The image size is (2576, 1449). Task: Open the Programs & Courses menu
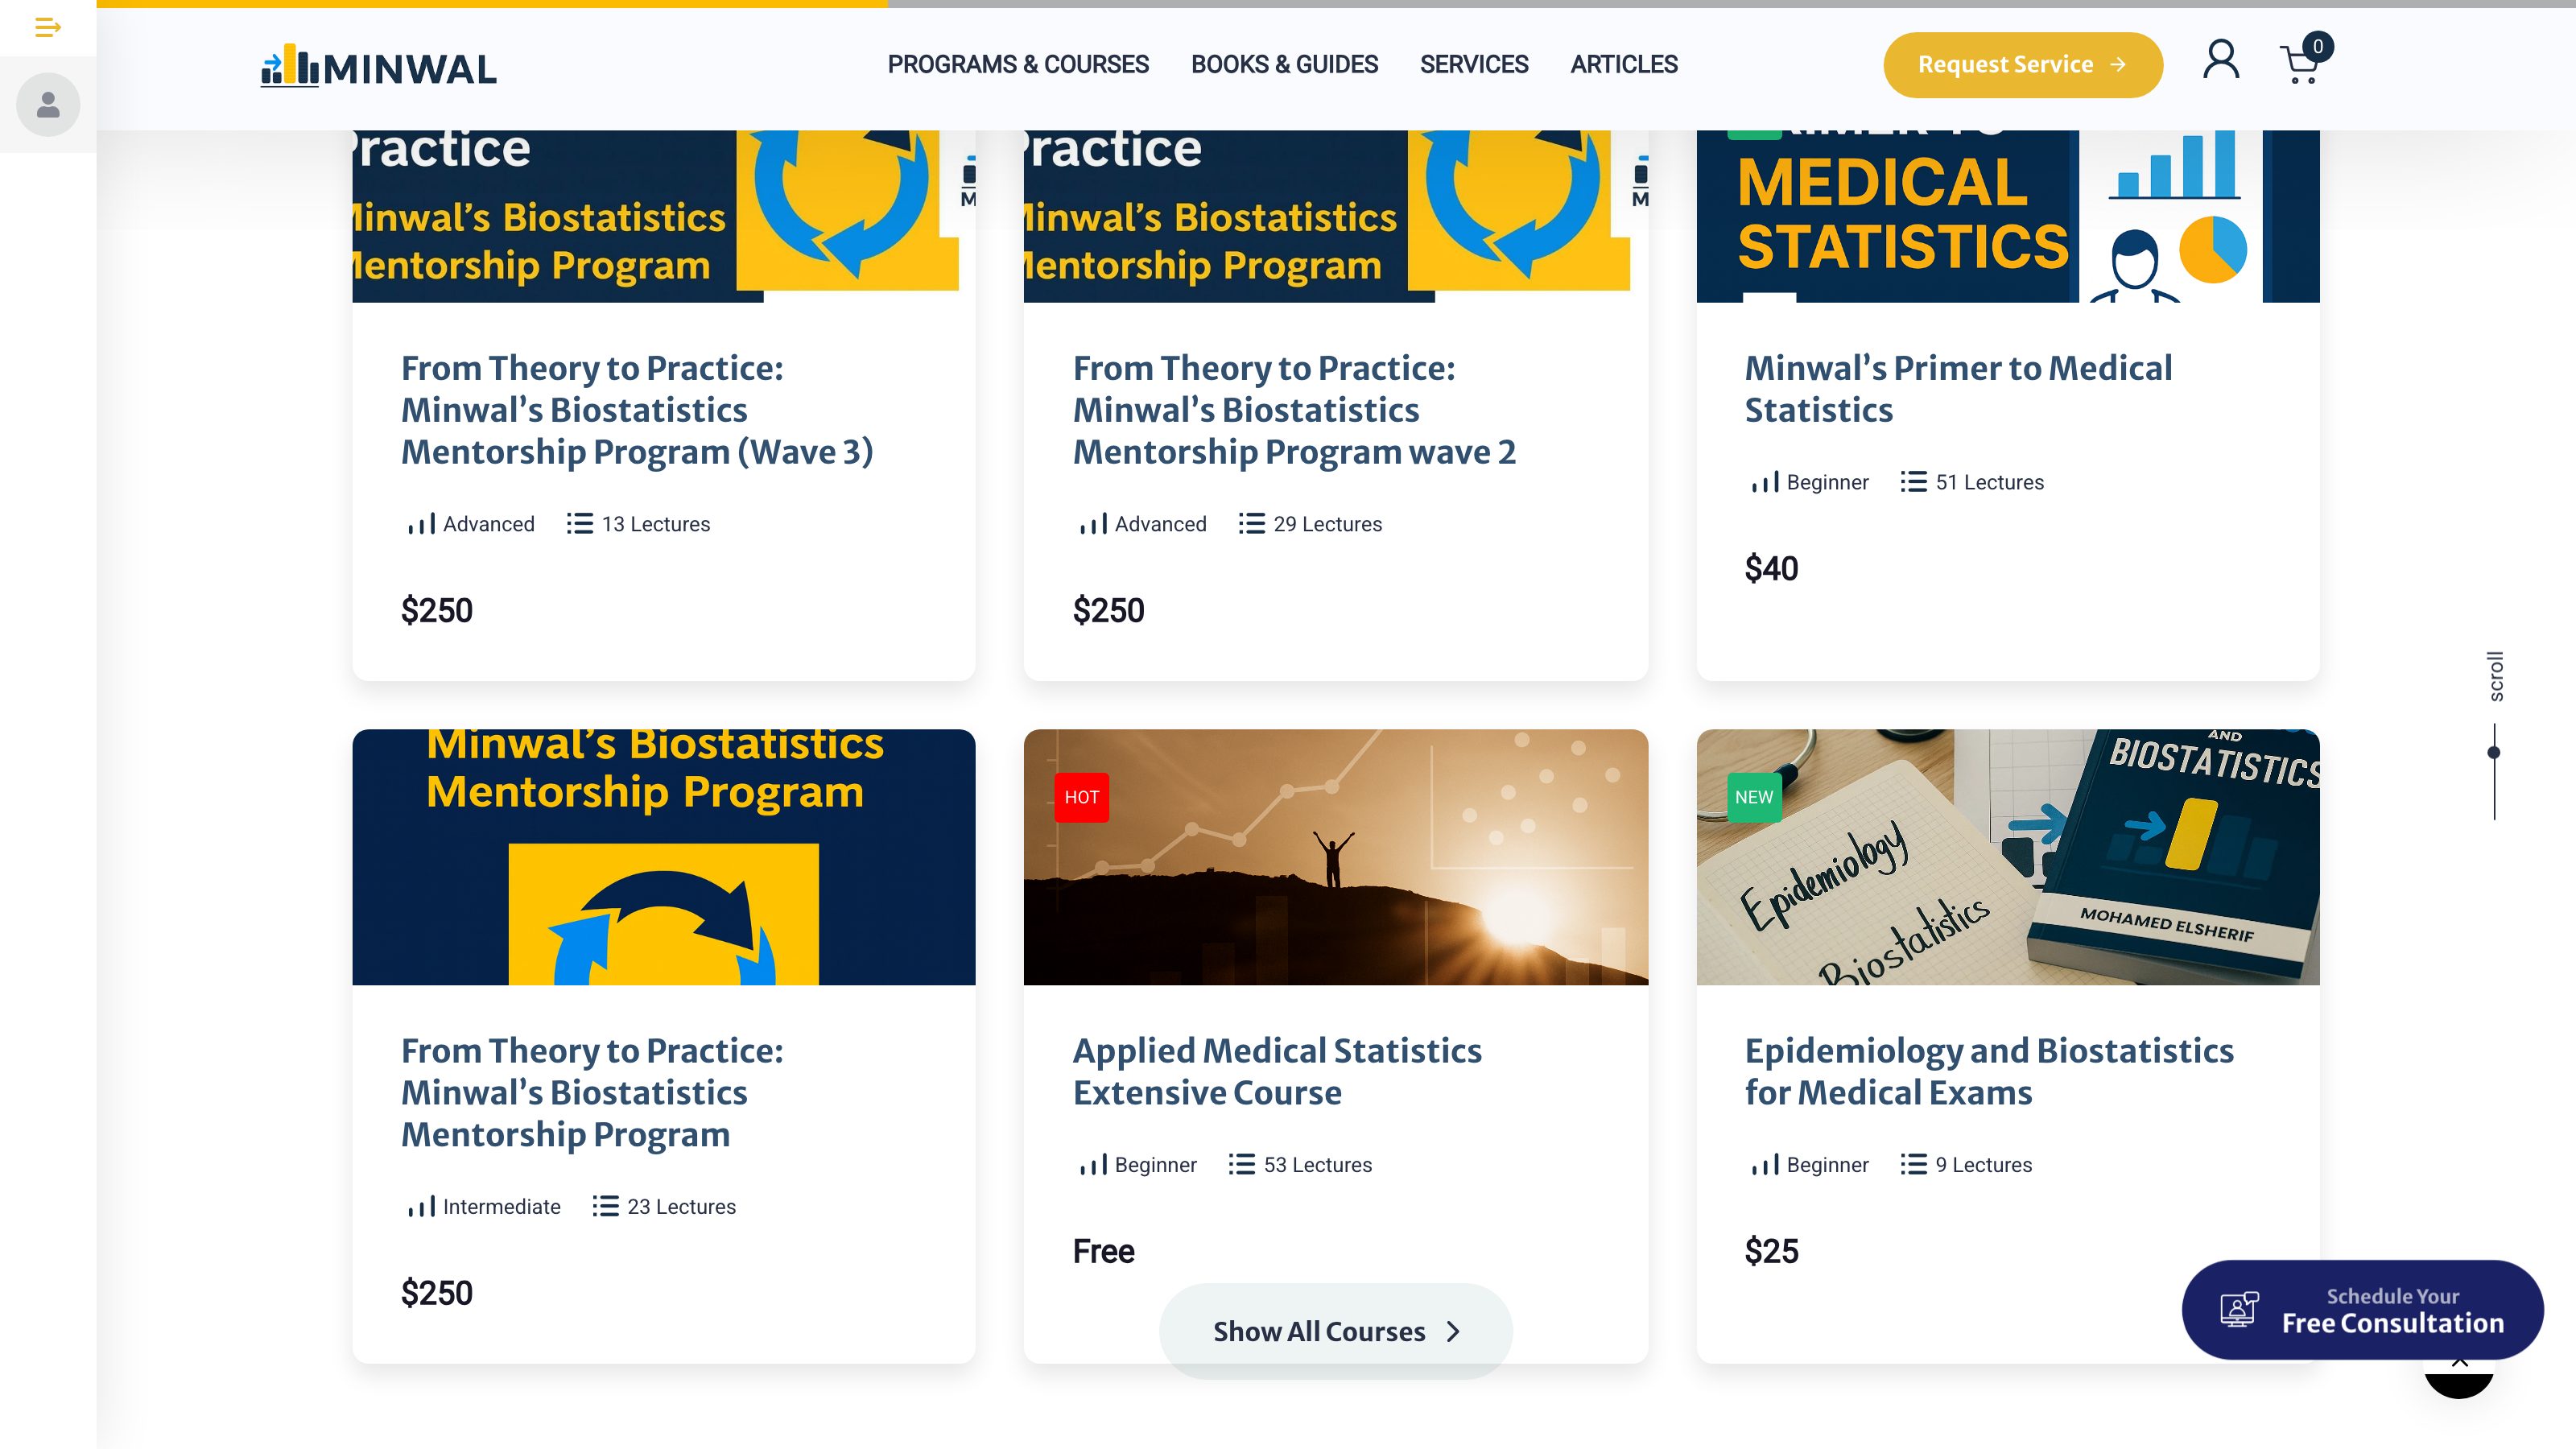tap(1018, 65)
